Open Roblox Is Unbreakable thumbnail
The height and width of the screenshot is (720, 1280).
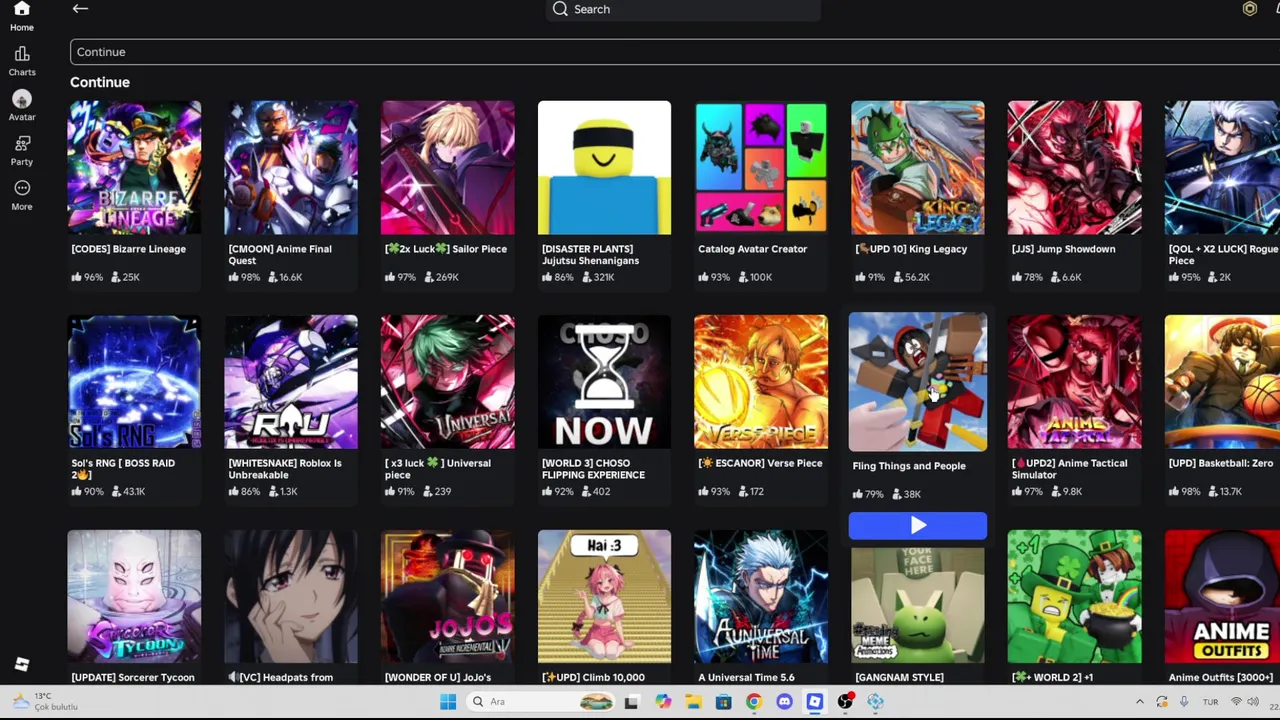tap(291, 382)
